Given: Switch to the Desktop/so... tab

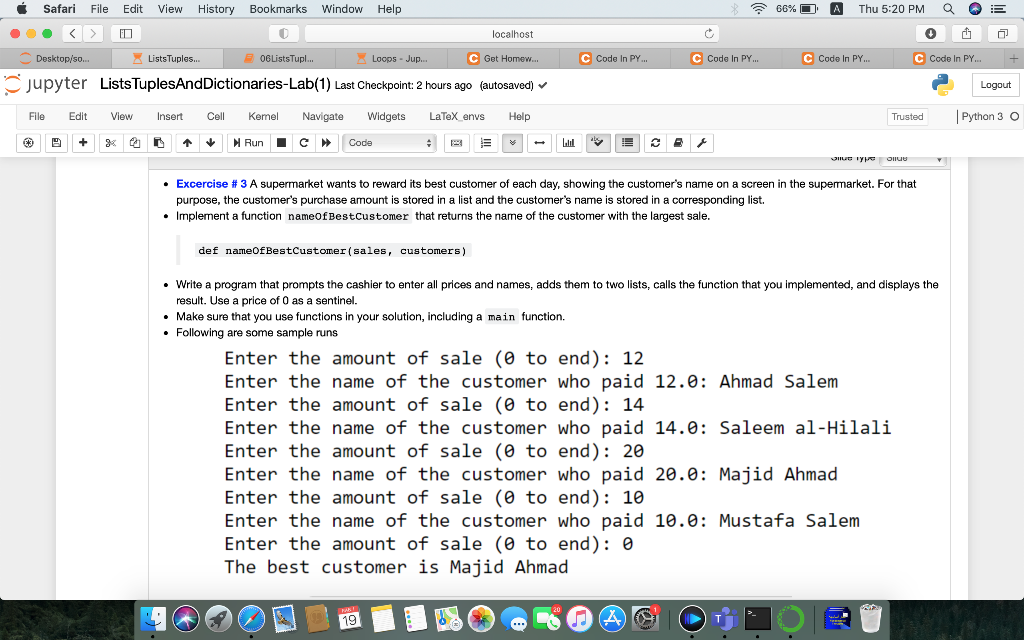Looking at the screenshot, I should 56,58.
